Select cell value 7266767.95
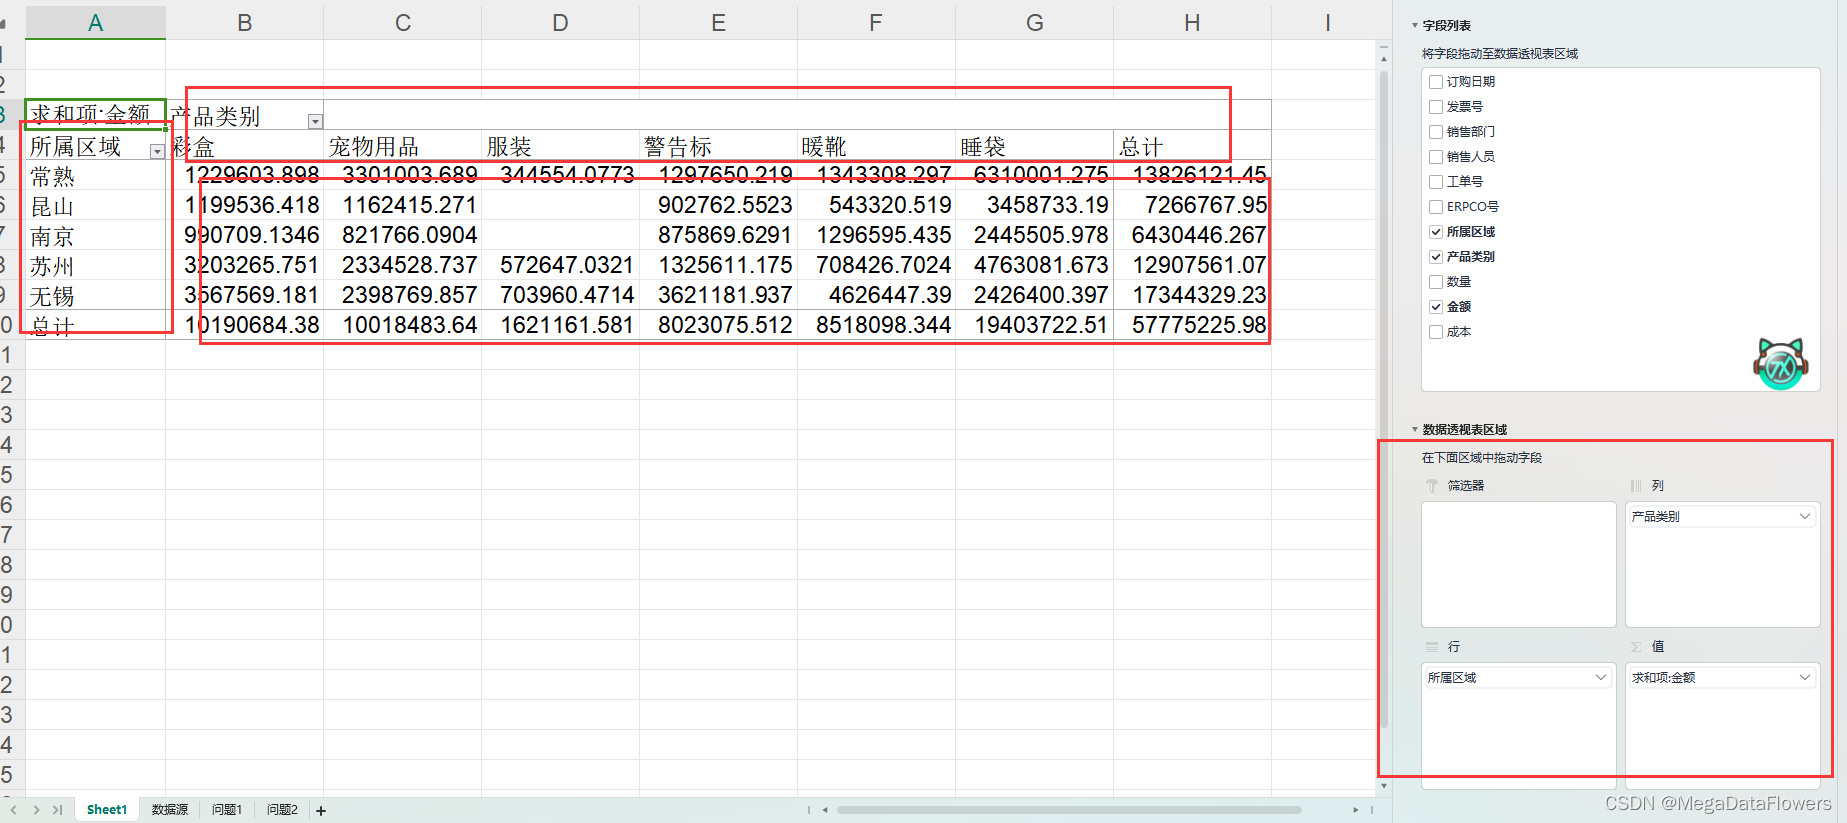The height and width of the screenshot is (823, 1847). [x=1192, y=205]
